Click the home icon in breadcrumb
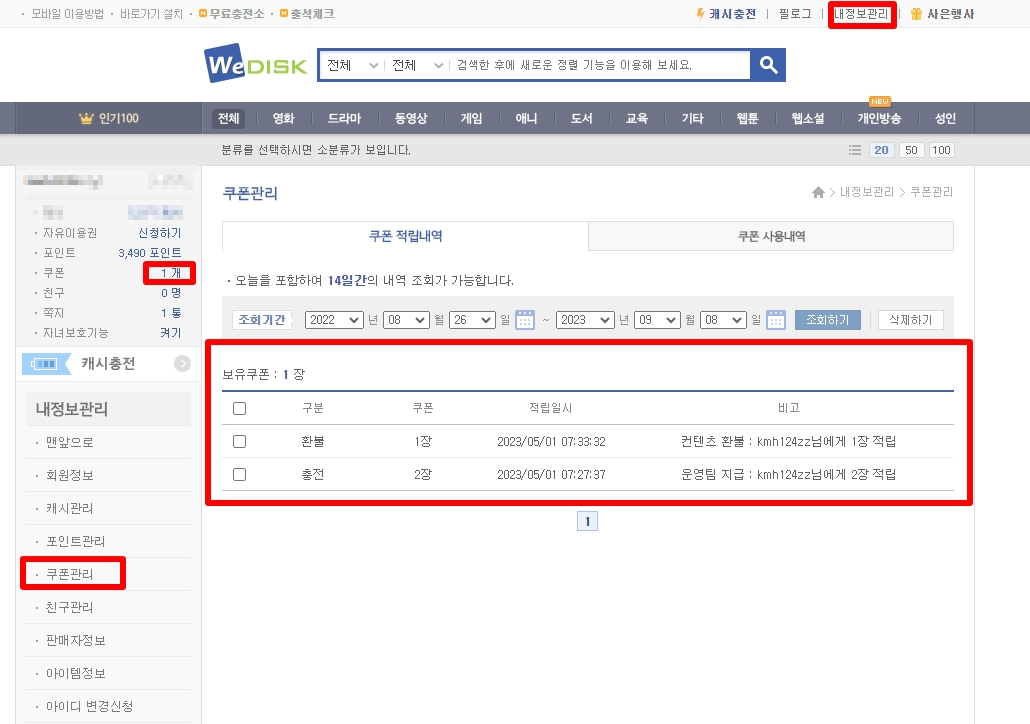 click(x=818, y=192)
